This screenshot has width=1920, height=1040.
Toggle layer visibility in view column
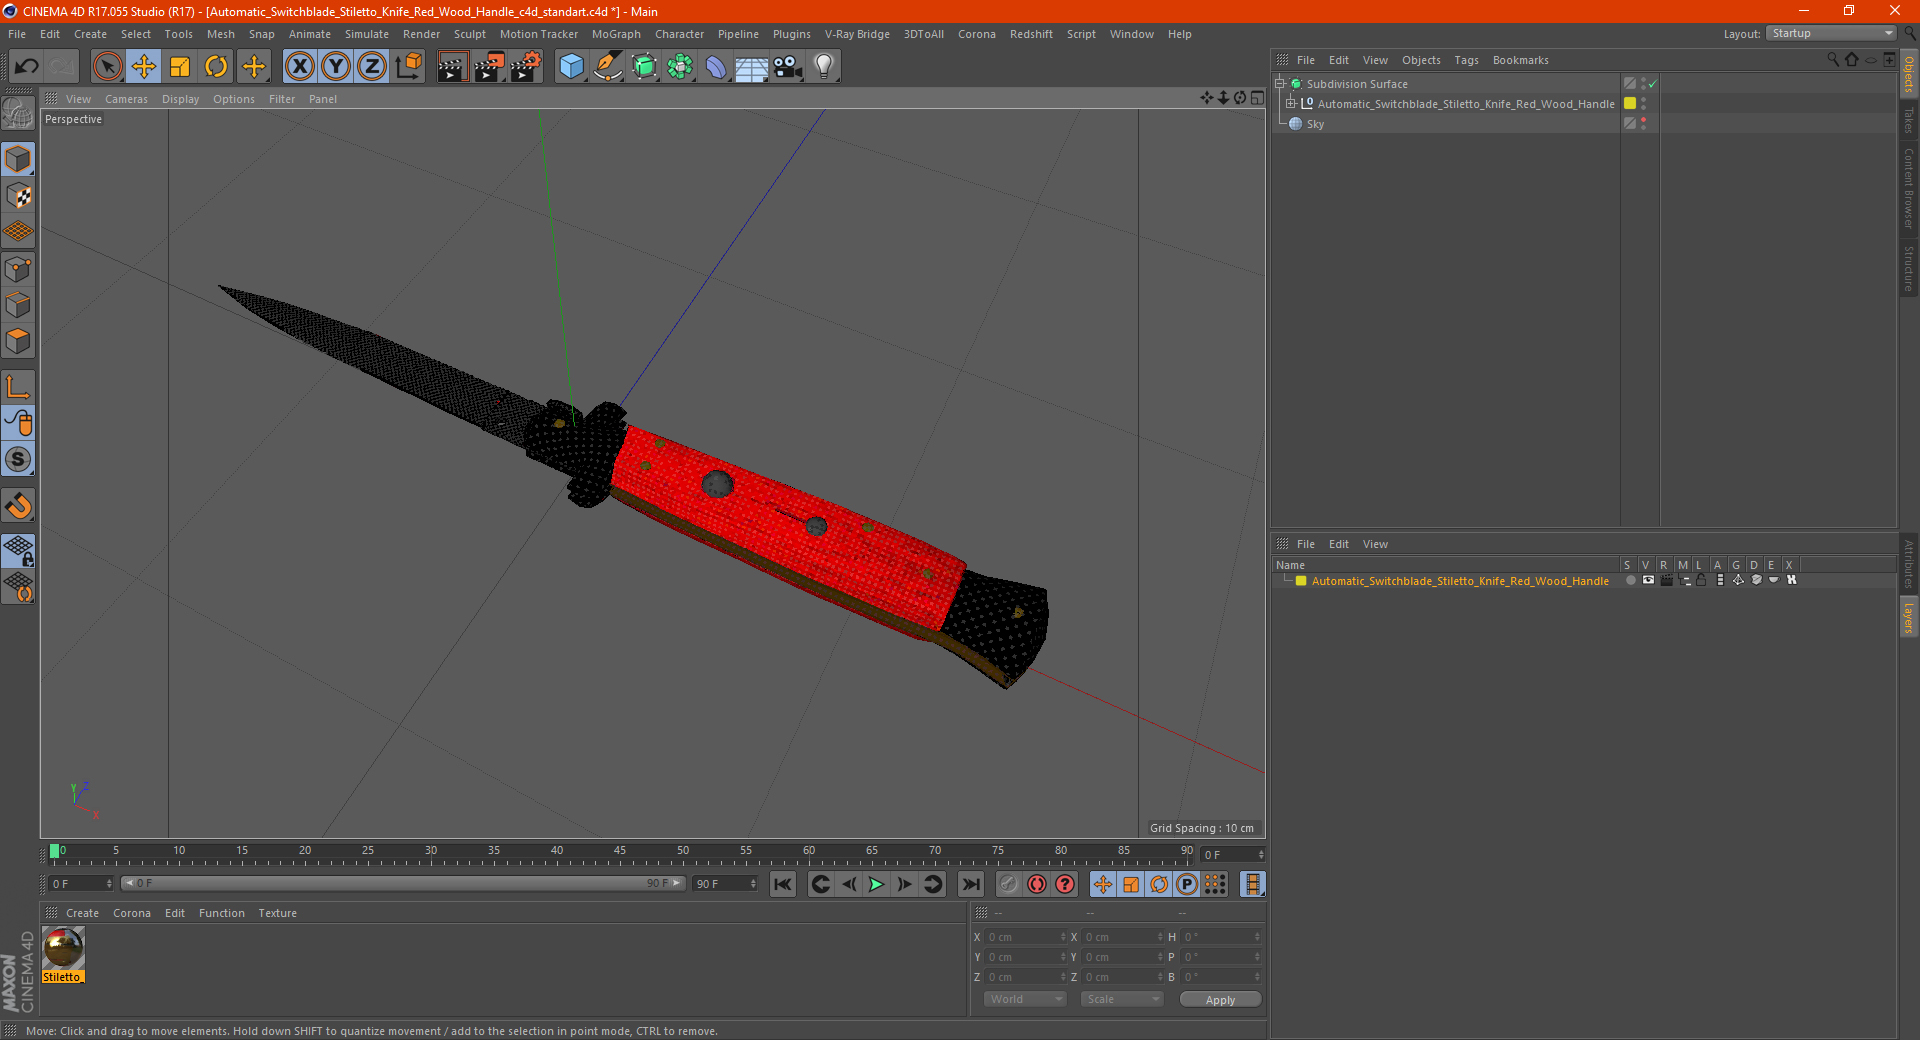click(1648, 580)
